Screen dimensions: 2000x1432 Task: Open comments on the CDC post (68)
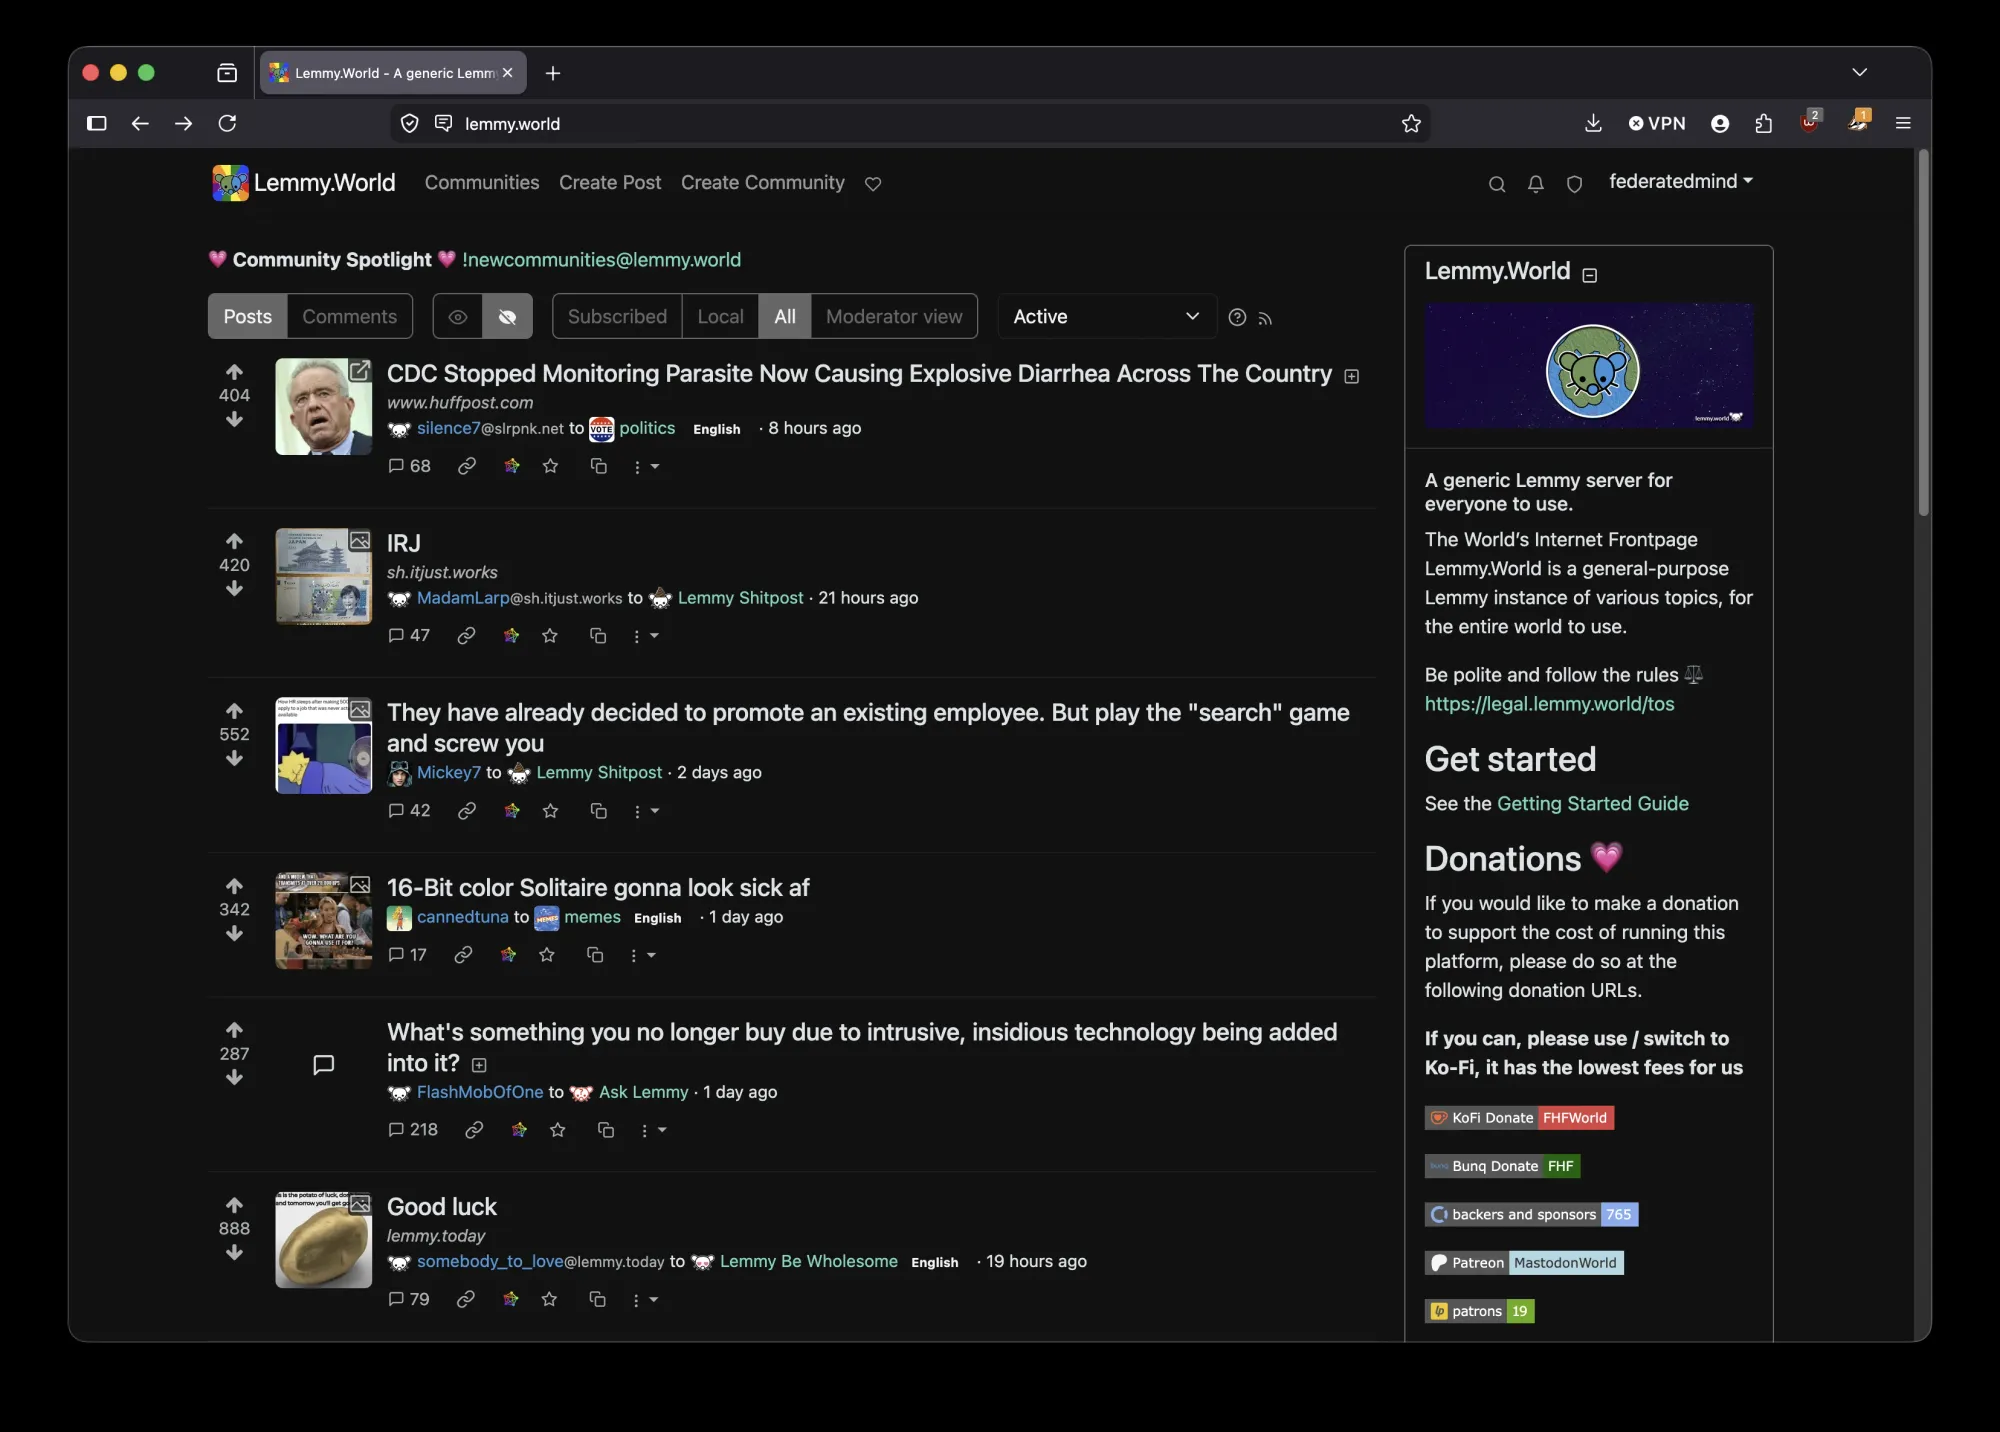pos(409,466)
